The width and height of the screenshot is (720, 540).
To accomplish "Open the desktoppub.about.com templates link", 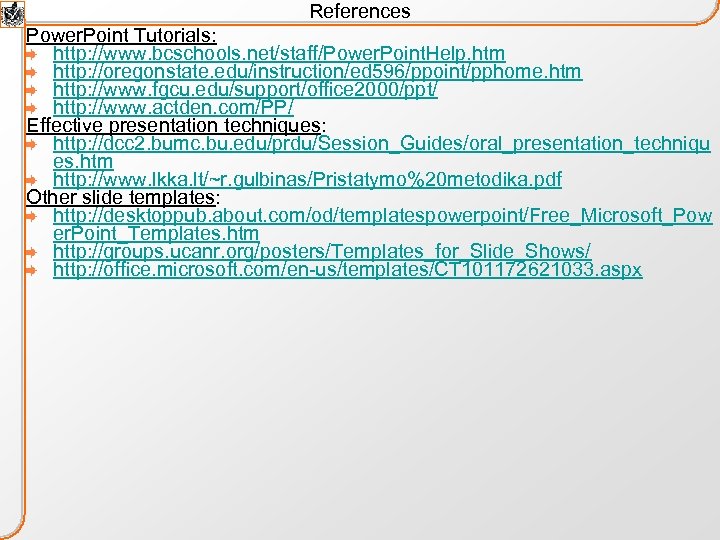I will tap(383, 224).
